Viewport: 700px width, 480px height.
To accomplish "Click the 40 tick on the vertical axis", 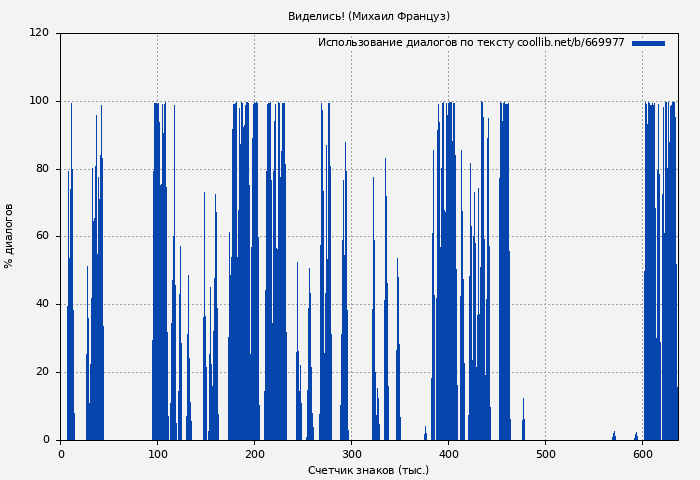I will point(42,304).
